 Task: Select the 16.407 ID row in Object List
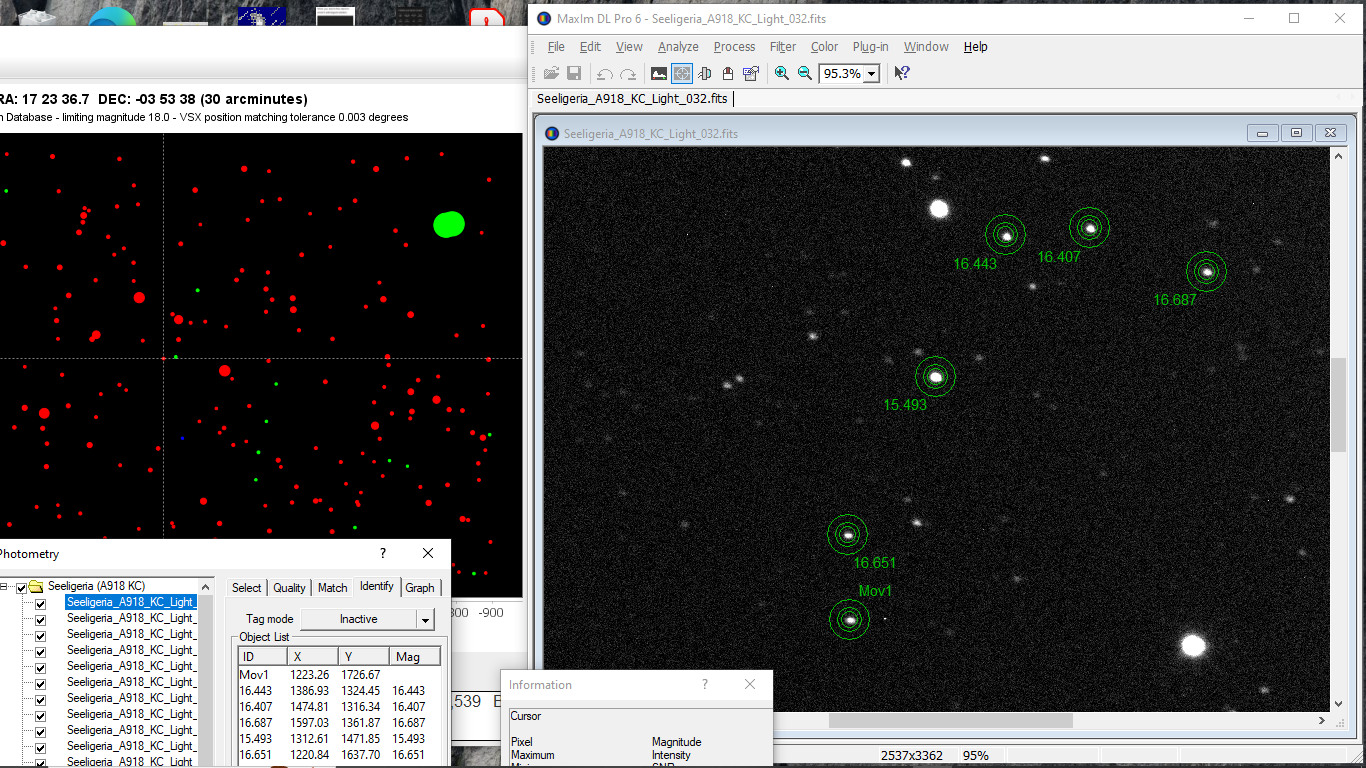339,707
